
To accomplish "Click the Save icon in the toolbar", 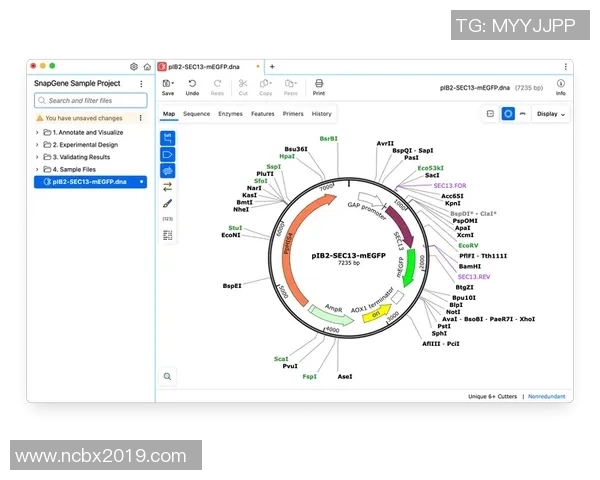I will tap(168, 85).
